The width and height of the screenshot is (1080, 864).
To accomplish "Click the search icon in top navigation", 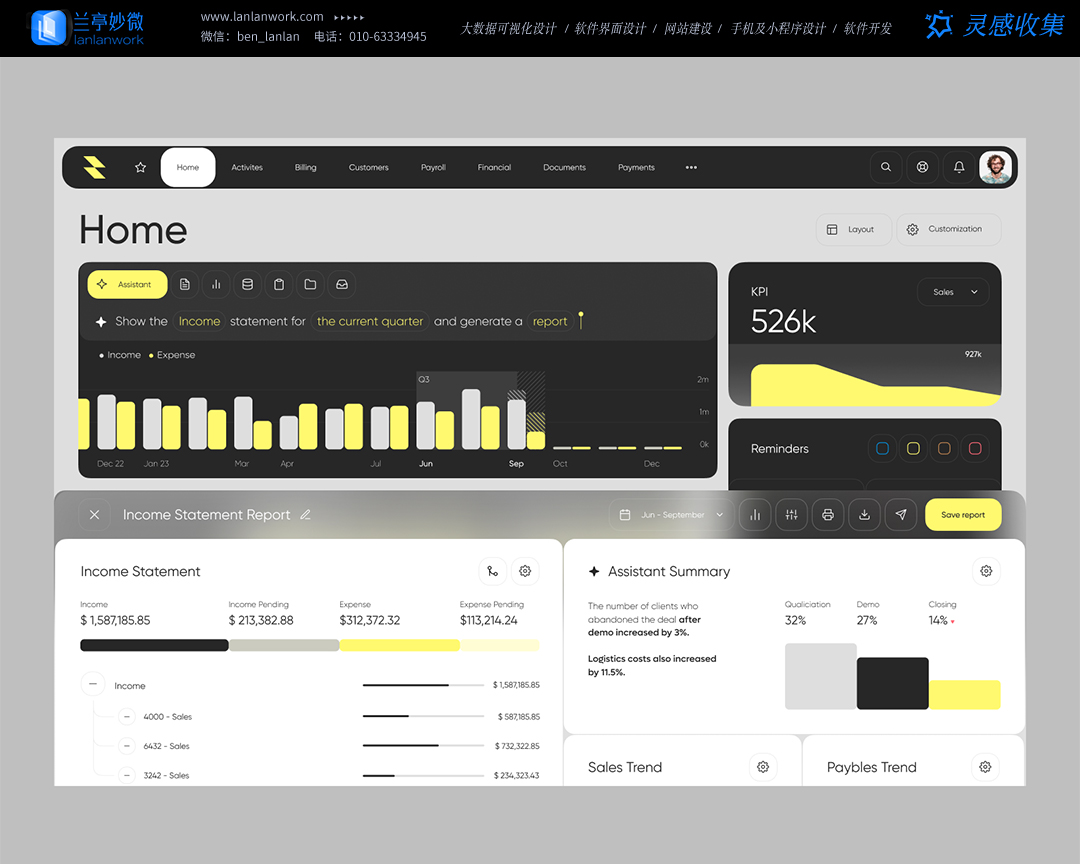I will (885, 168).
